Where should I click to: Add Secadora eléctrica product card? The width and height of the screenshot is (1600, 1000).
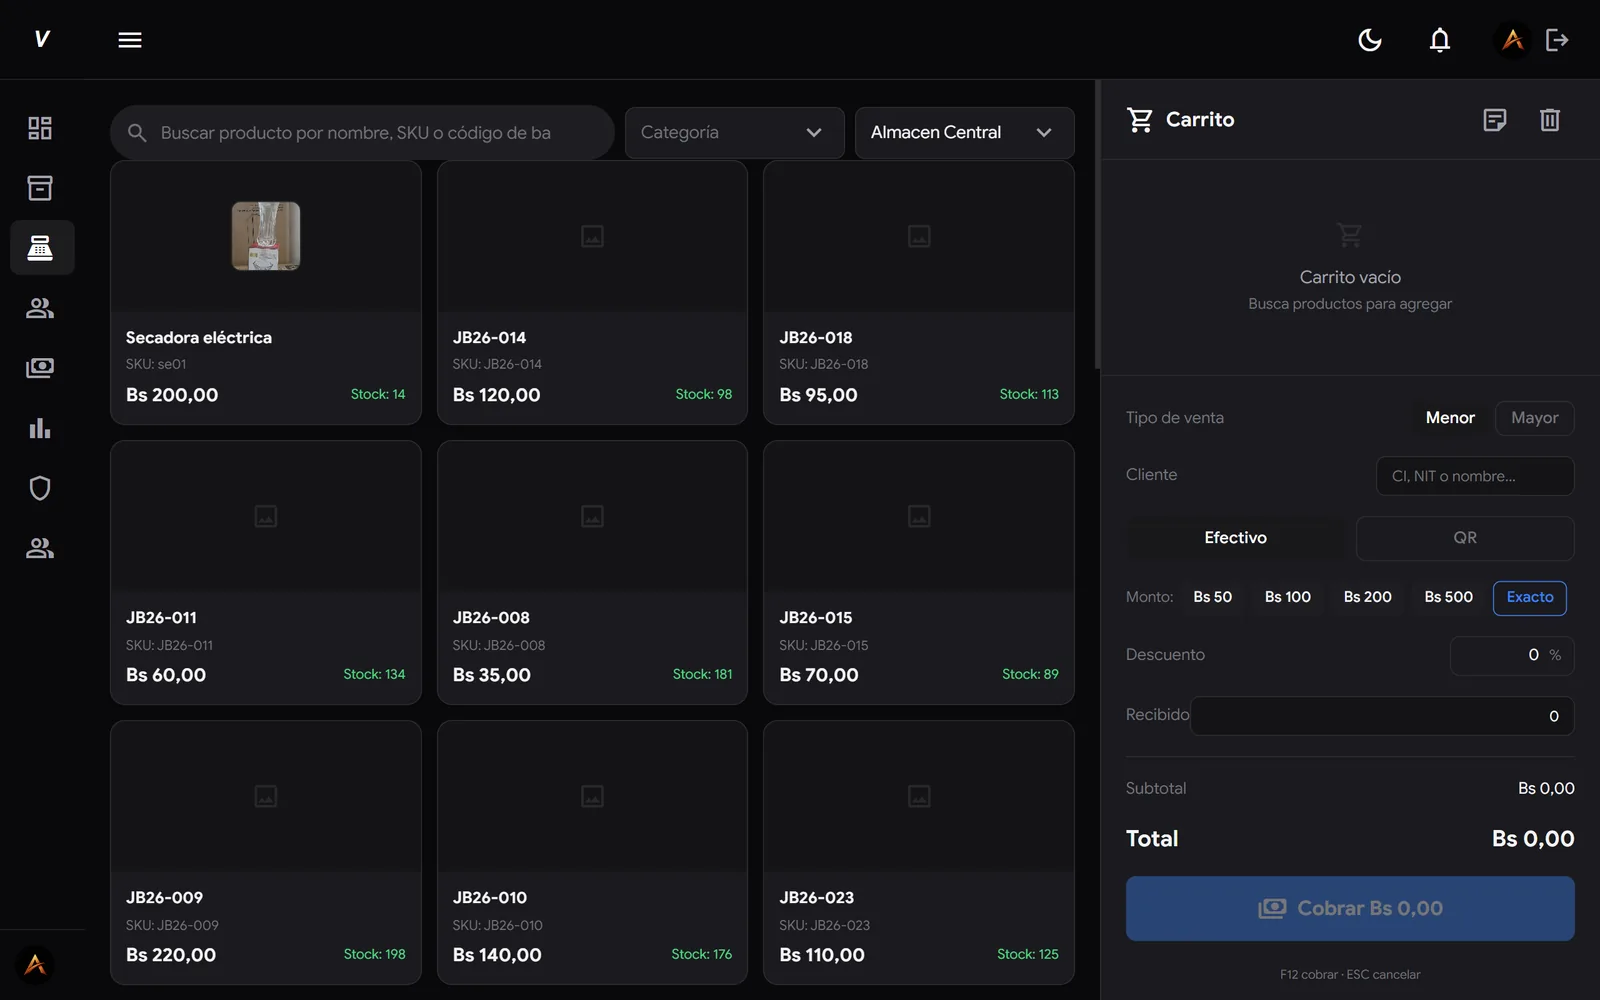[x=266, y=293]
